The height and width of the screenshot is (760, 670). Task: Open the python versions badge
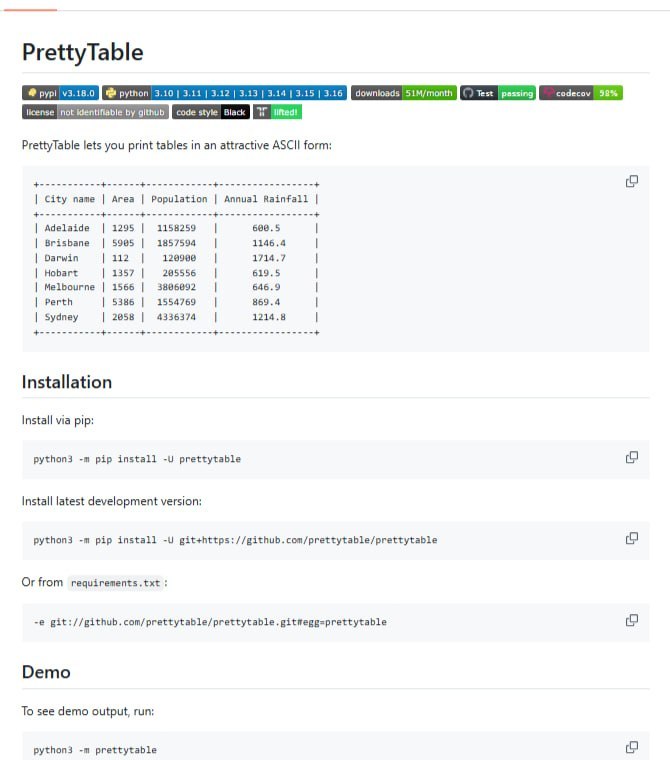point(224,93)
